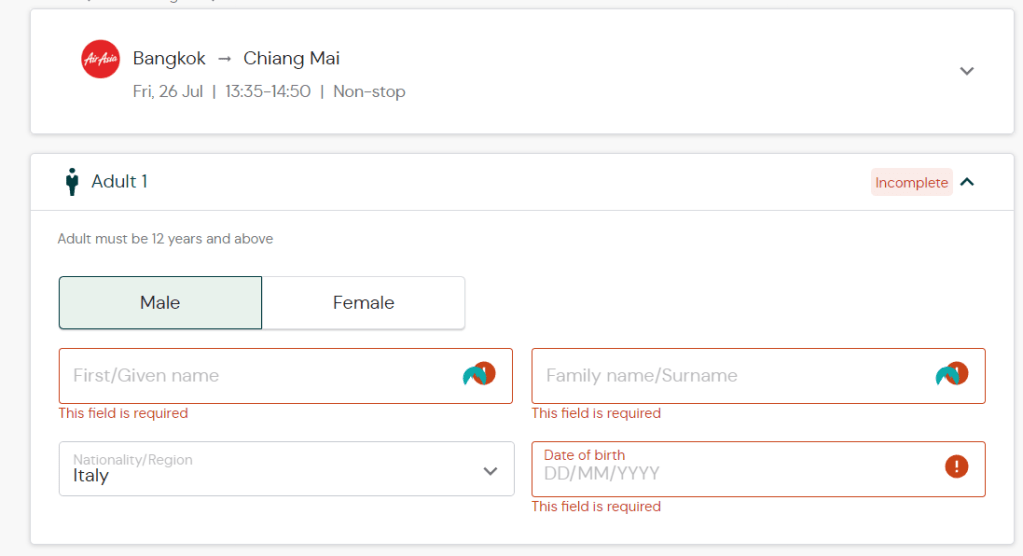The image size is (1023, 556).
Task: Click the Incomplete status badge
Action: (x=911, y=182)
